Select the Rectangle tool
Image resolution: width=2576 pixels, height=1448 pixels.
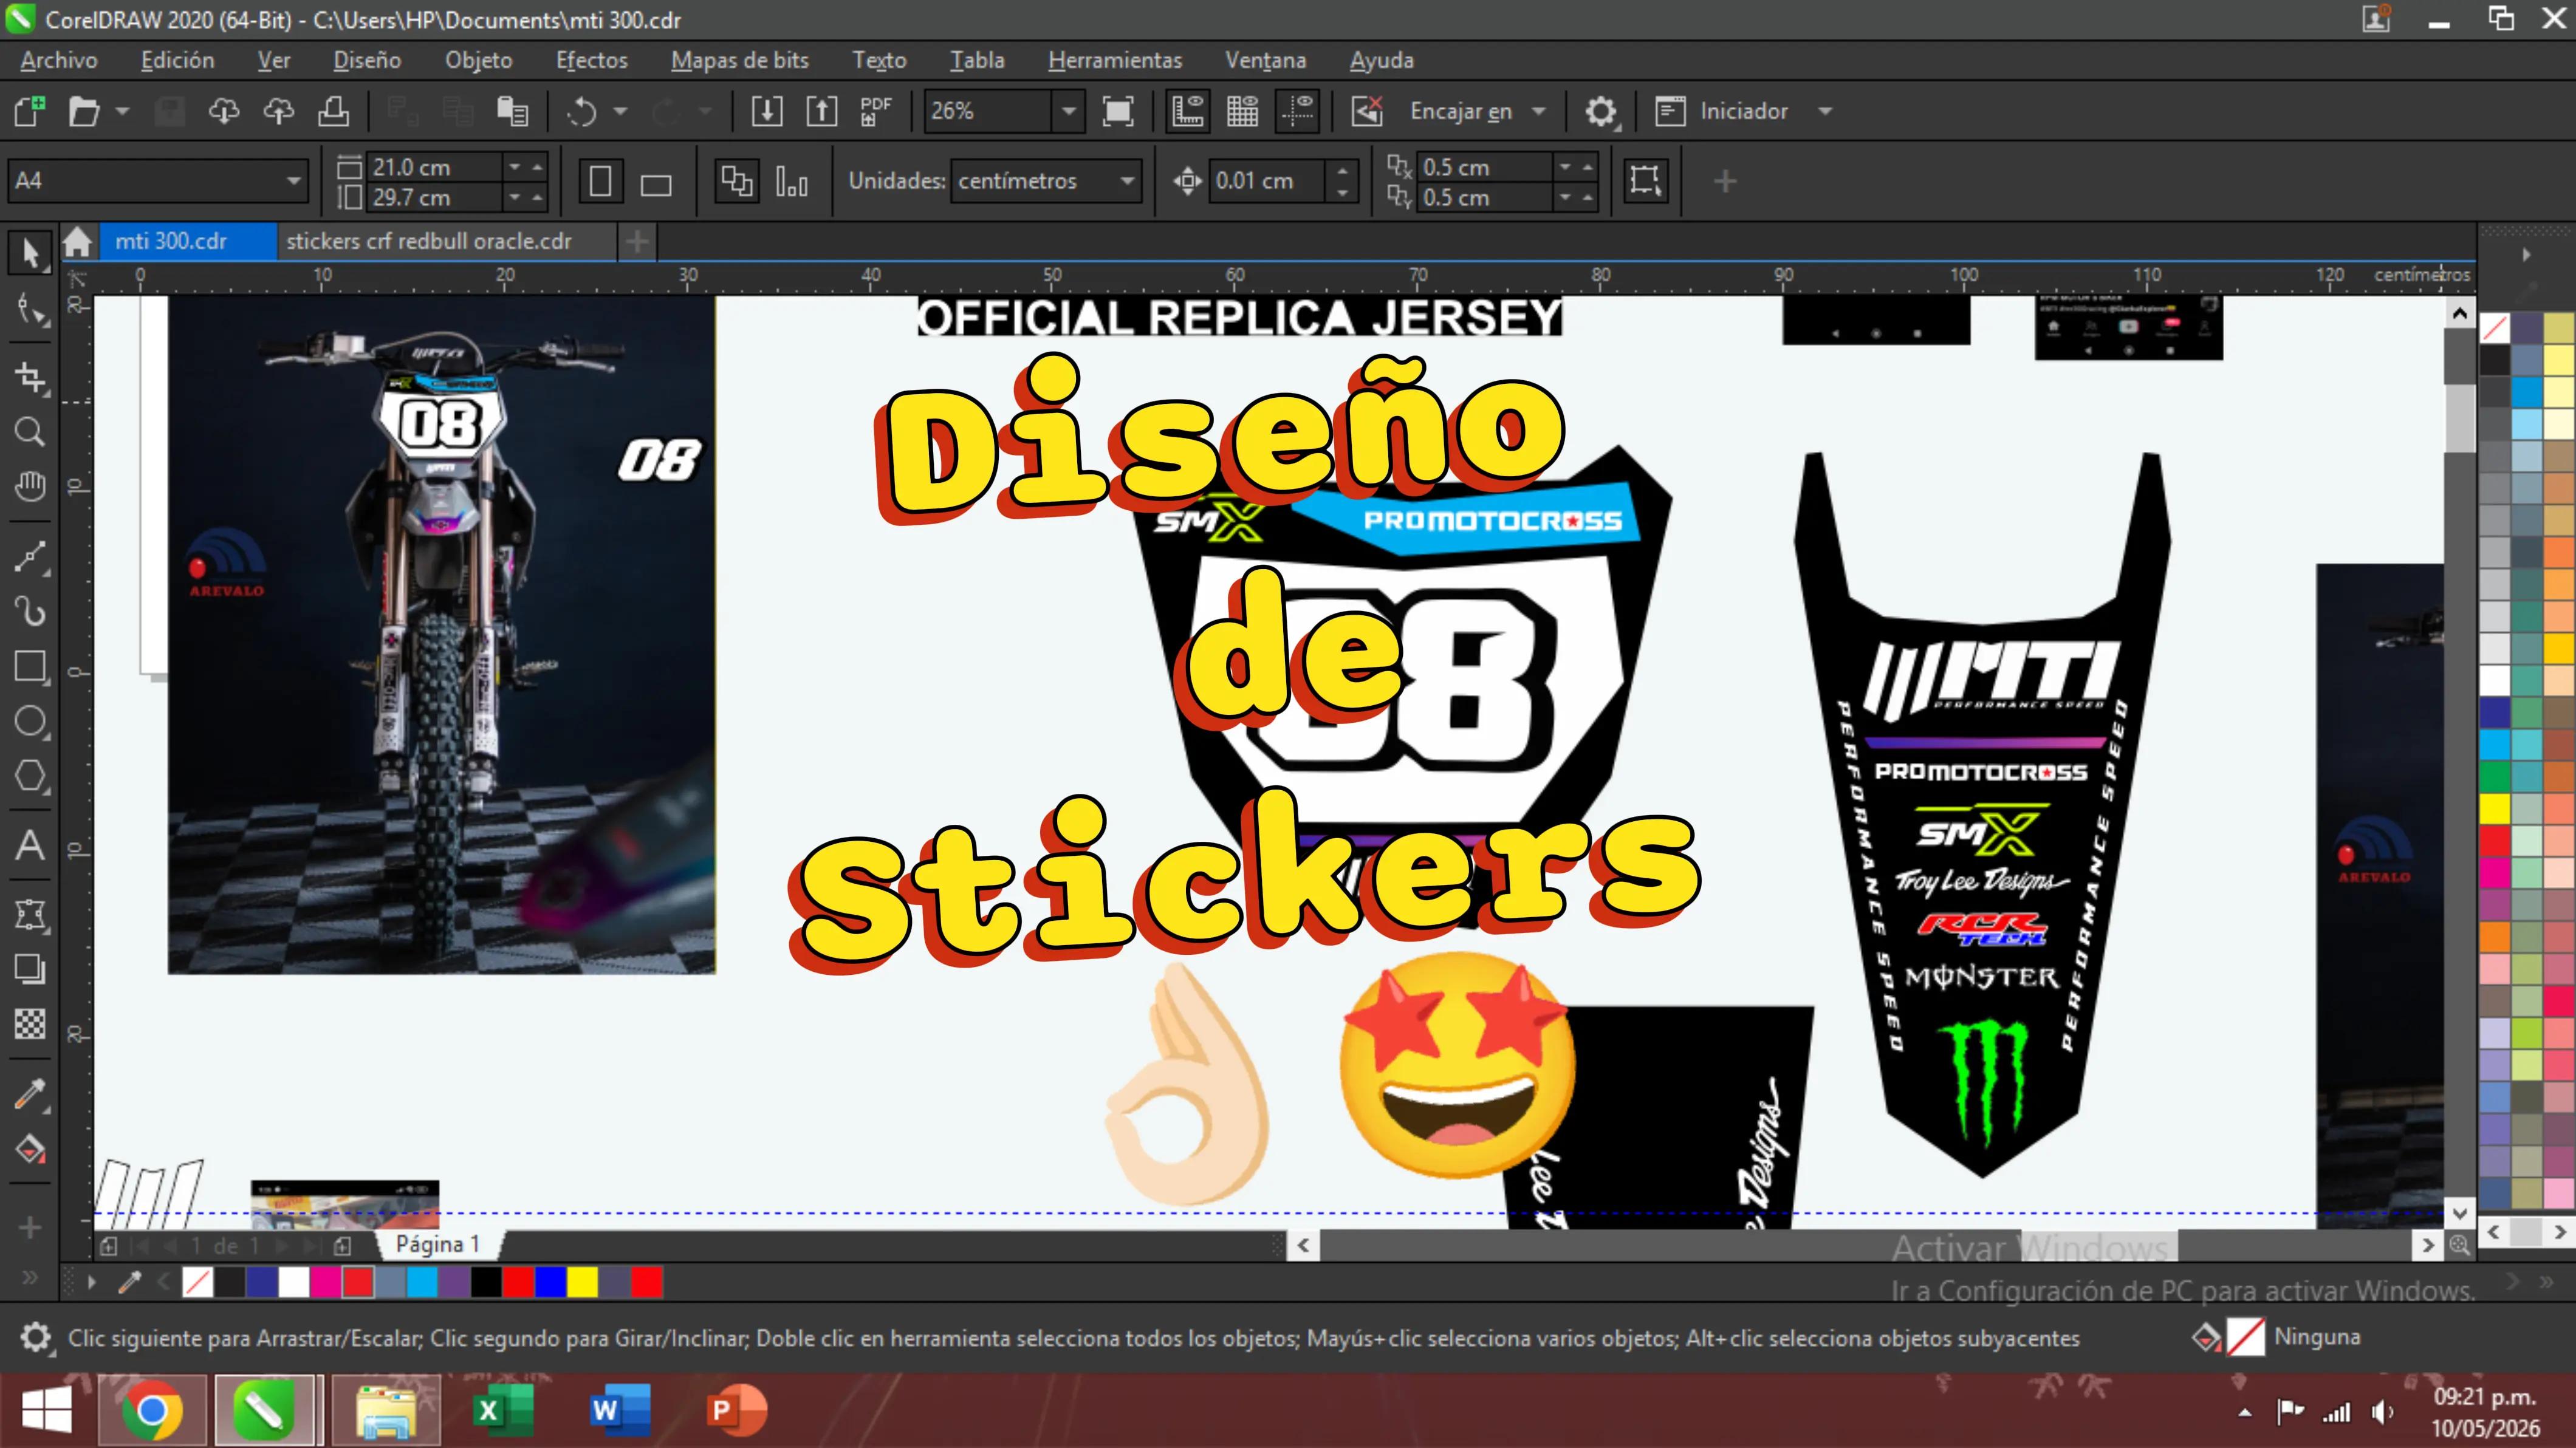[30, 667]
